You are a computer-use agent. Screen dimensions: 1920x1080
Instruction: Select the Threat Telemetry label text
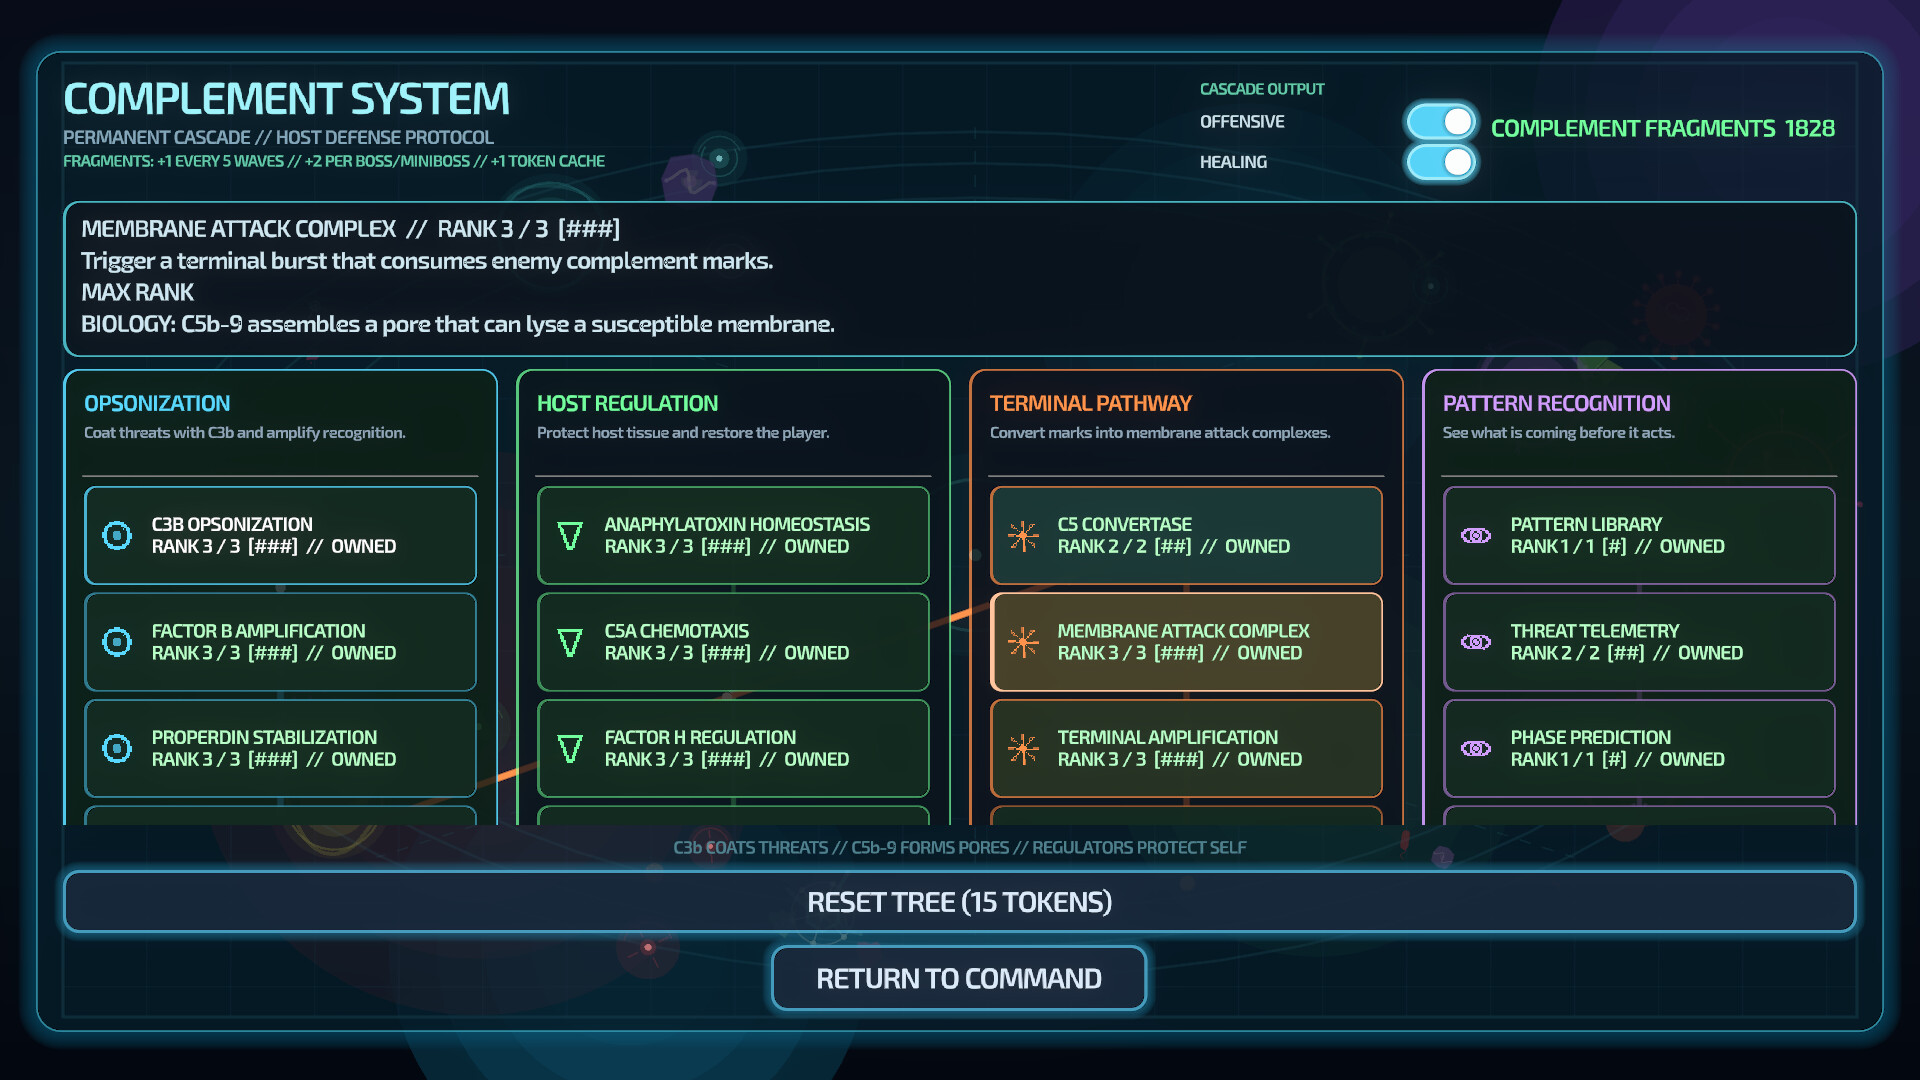[x=1594, y=631]
